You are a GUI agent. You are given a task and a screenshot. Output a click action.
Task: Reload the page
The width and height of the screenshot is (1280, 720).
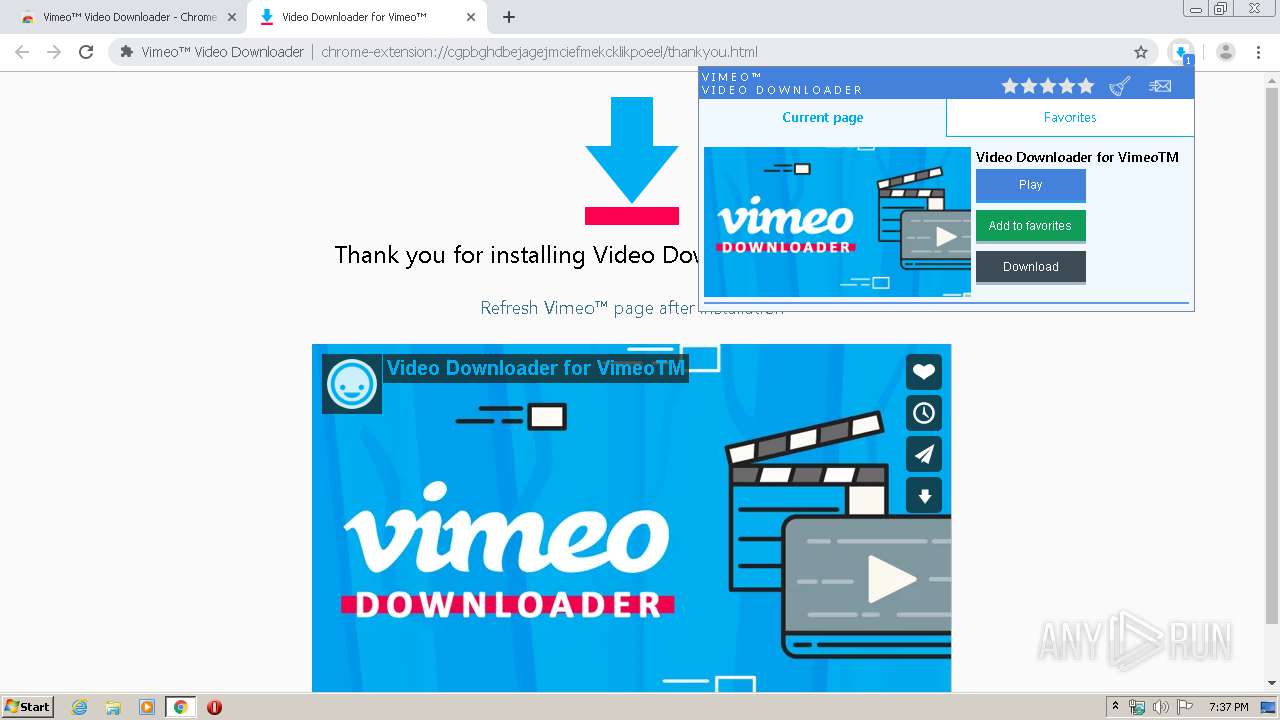(x=86, y=52)
